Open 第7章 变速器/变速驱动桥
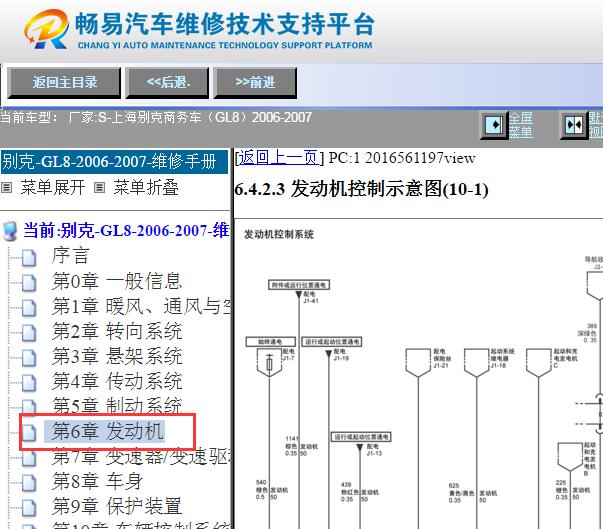Screen dimensions: 603x529 tap(141, 457)
